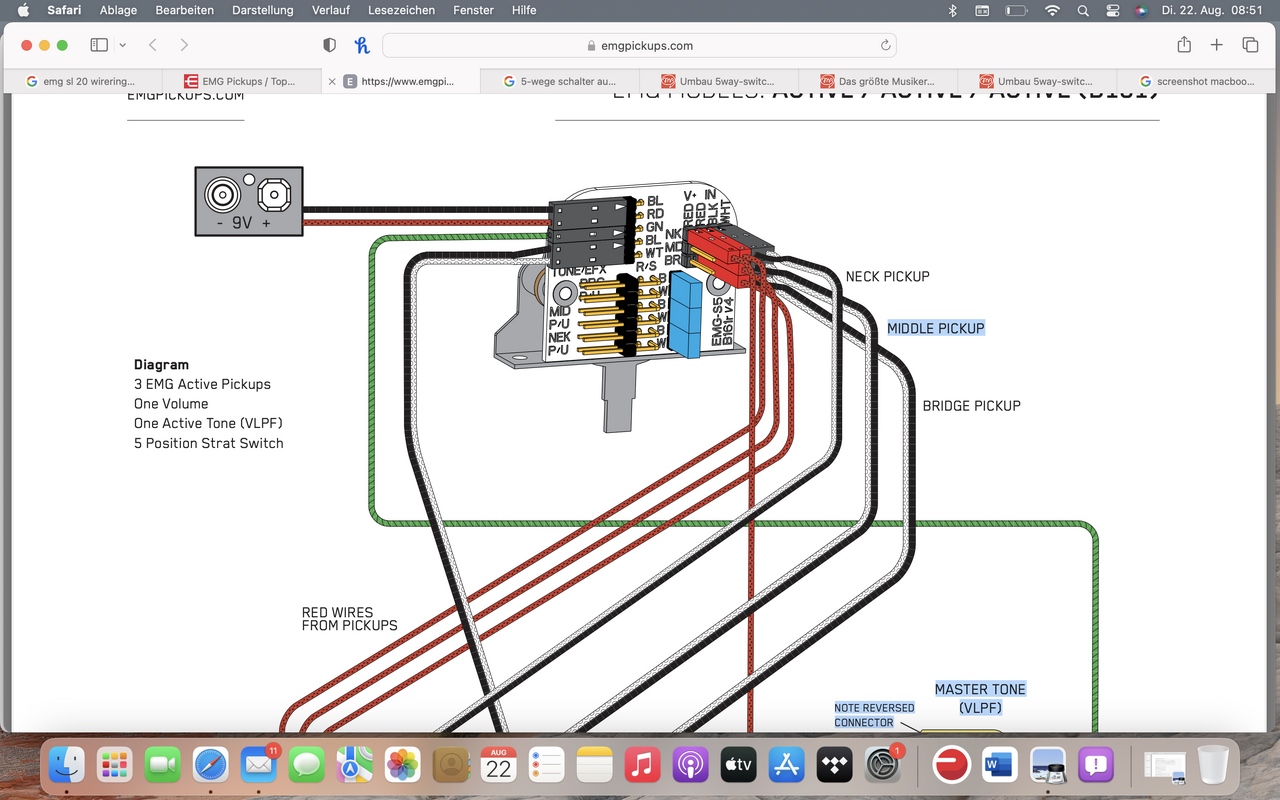Show the tab overview
Viewport: 1280px width, 800px height.
coord(1250,45)
